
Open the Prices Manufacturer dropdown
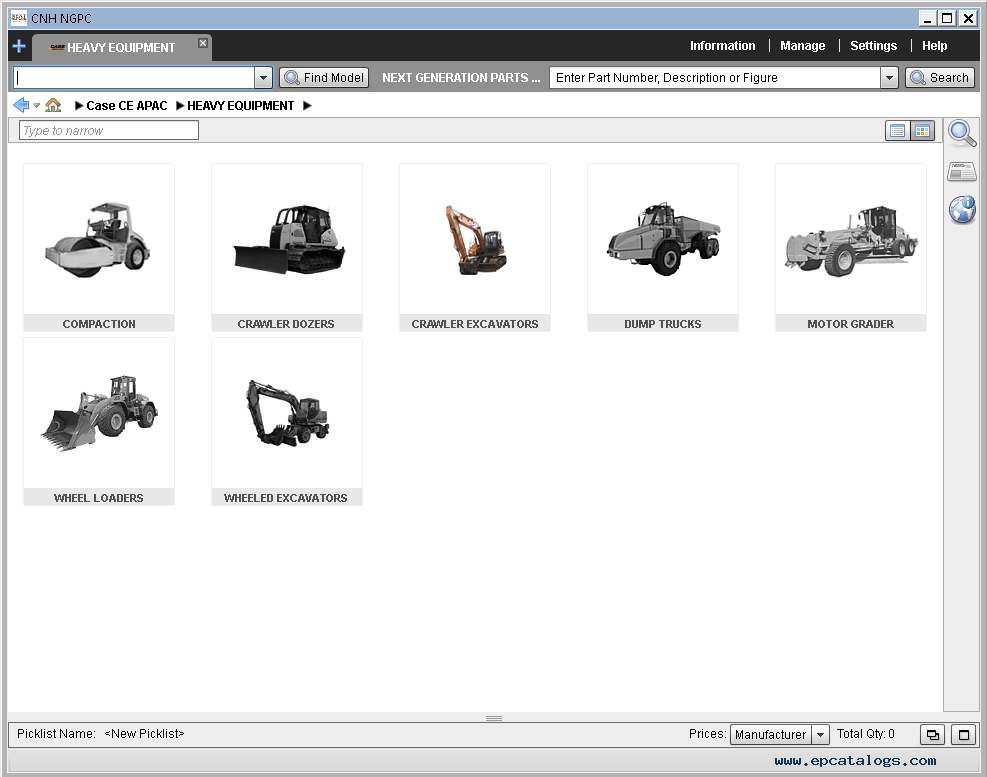(779, 734)
